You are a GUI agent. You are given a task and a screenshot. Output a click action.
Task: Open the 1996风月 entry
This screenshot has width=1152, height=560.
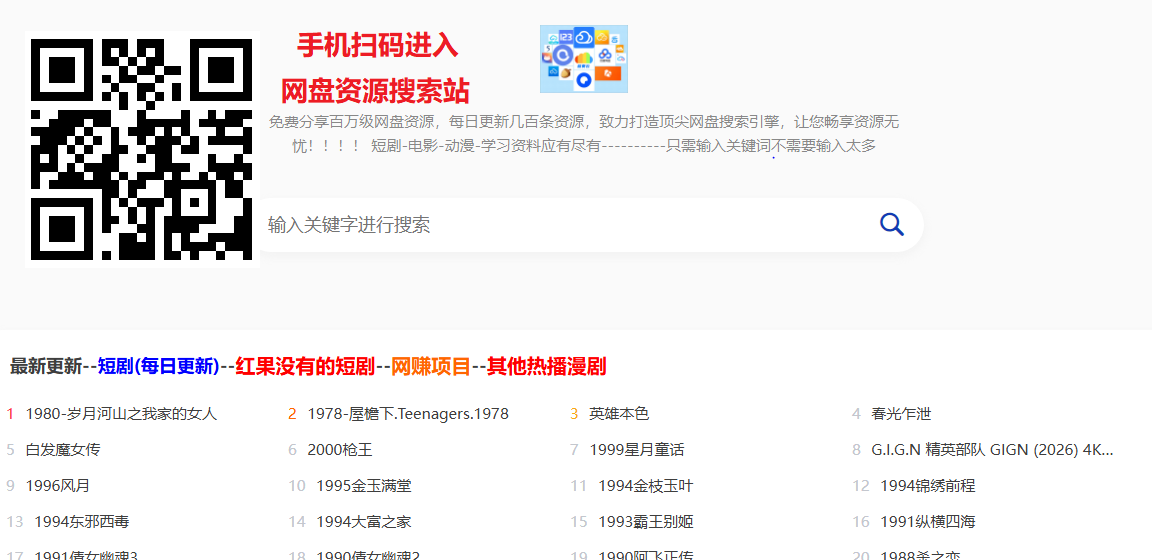coord(58,486)
